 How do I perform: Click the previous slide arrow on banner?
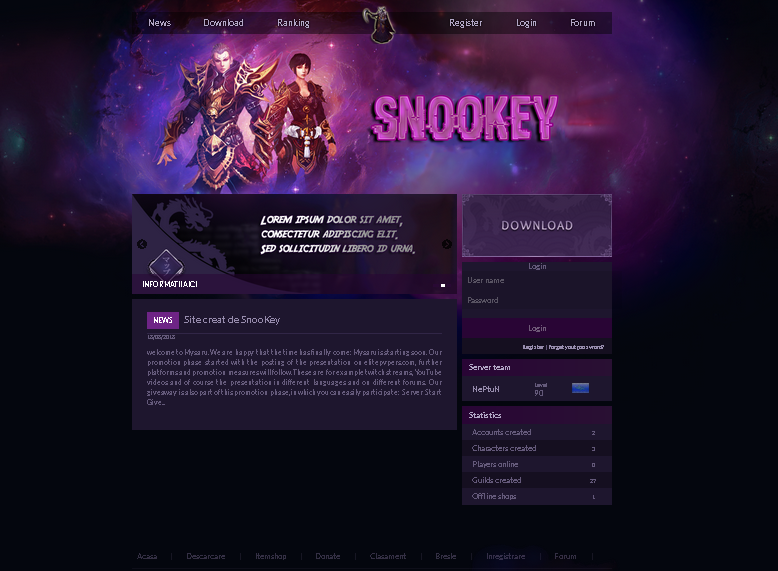[x=142, y=244]
